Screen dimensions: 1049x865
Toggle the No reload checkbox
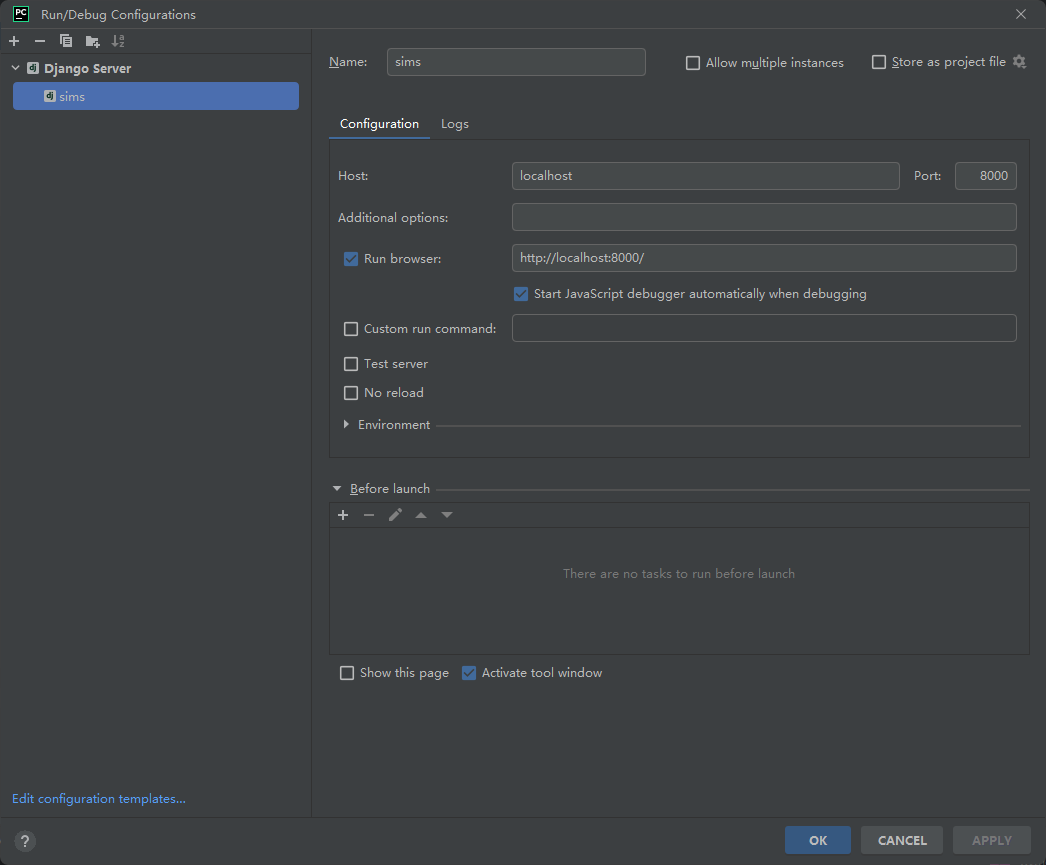[x=351, y=393]
